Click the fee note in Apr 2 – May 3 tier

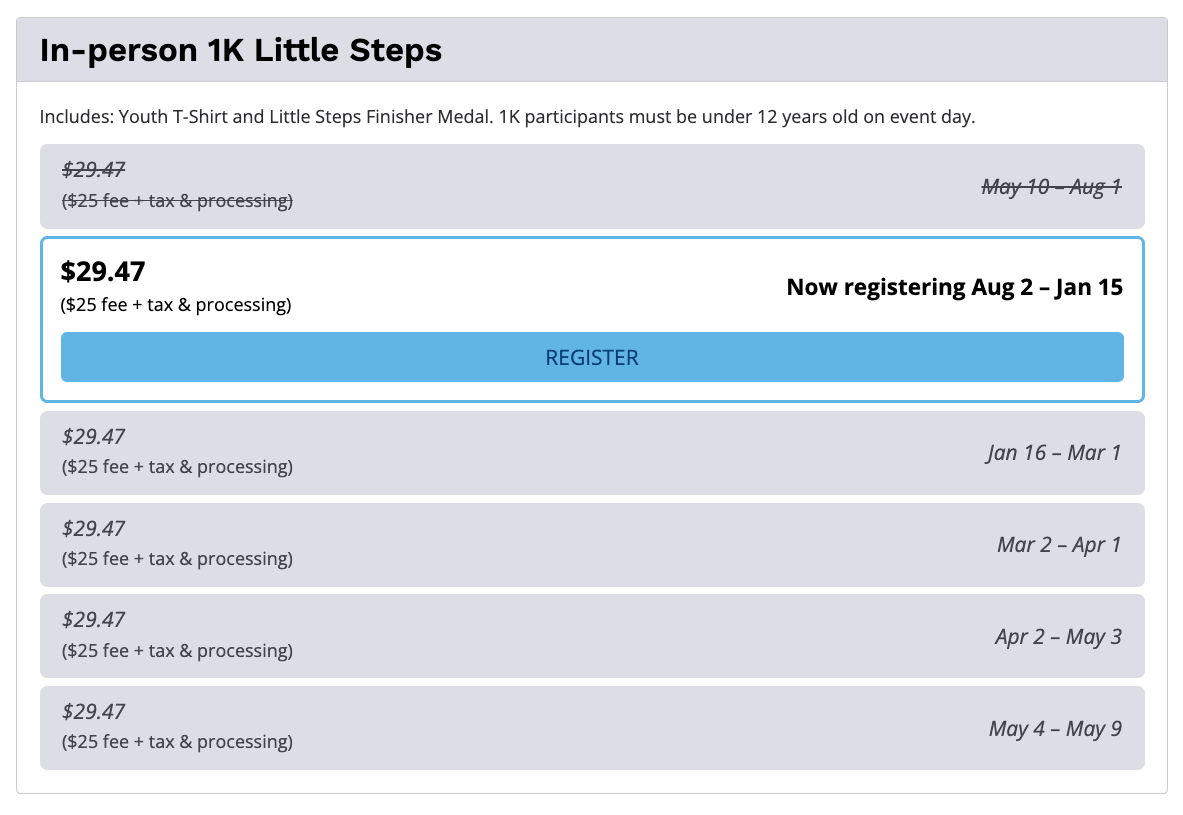point(177,651)
